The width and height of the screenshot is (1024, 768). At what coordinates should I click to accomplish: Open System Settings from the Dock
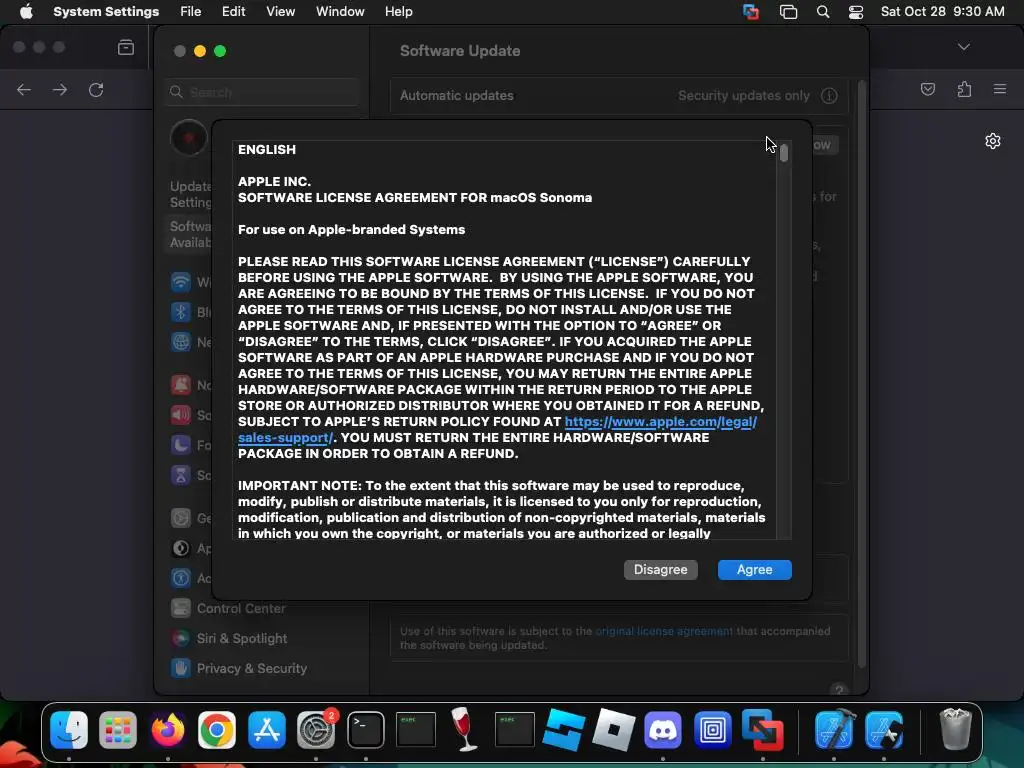pos(316,729)
